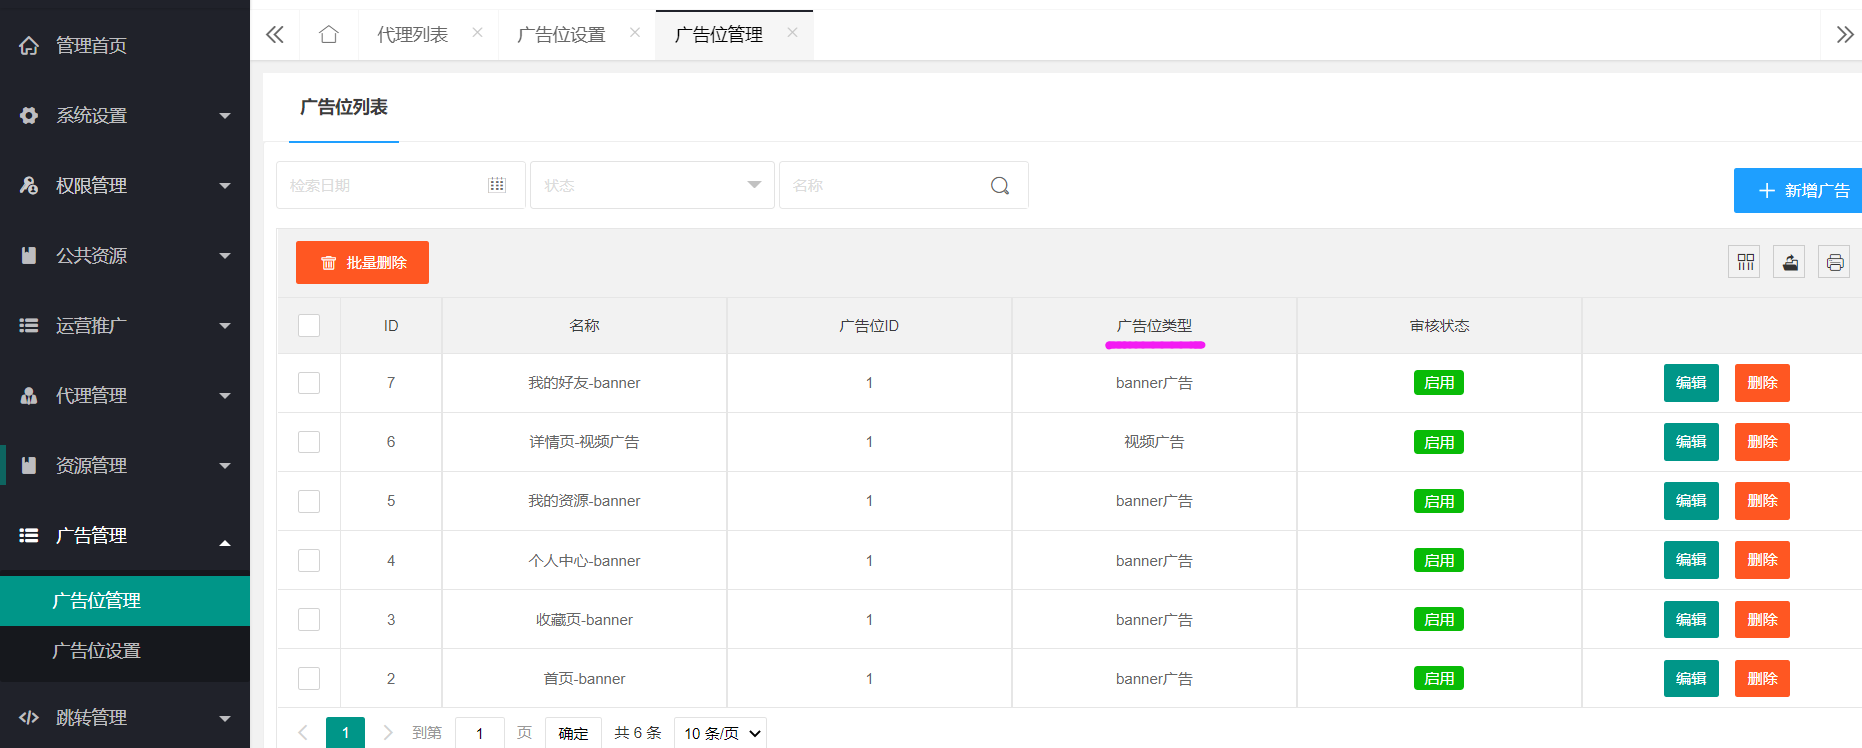The height and width of the screenshot is (748, 1862).
Task: Toggle 启用 status for 我的好友-banner
Action: pyautogui.click(x=1439, y=383)
